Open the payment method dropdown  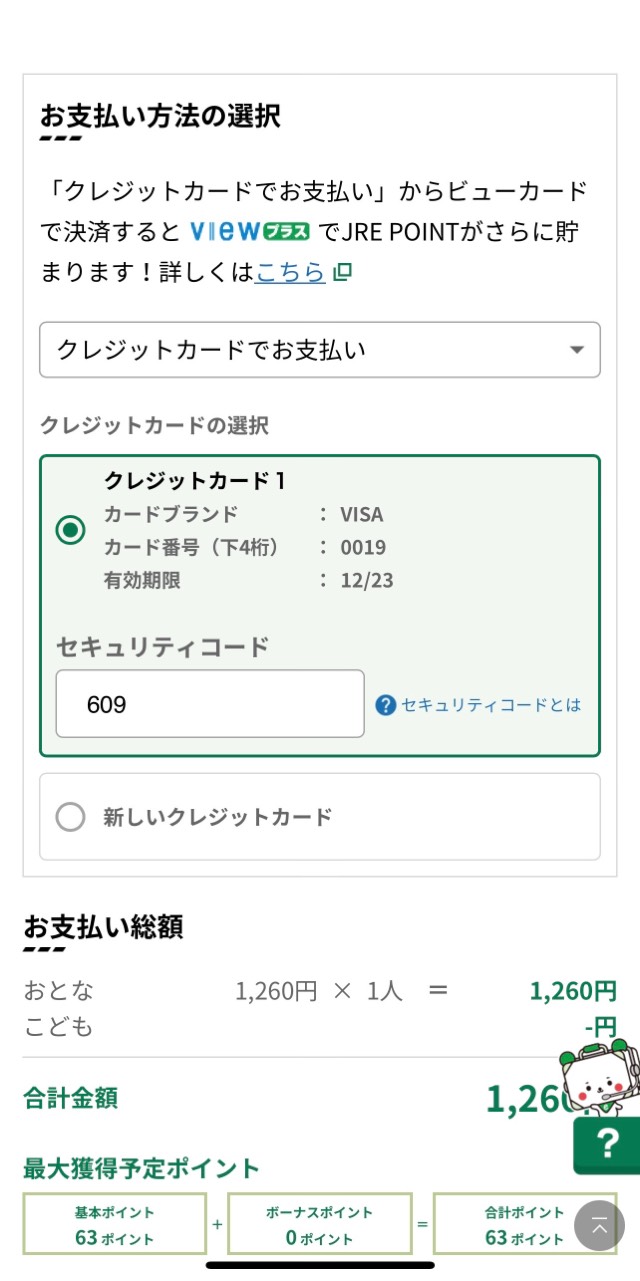pos(320,350)
